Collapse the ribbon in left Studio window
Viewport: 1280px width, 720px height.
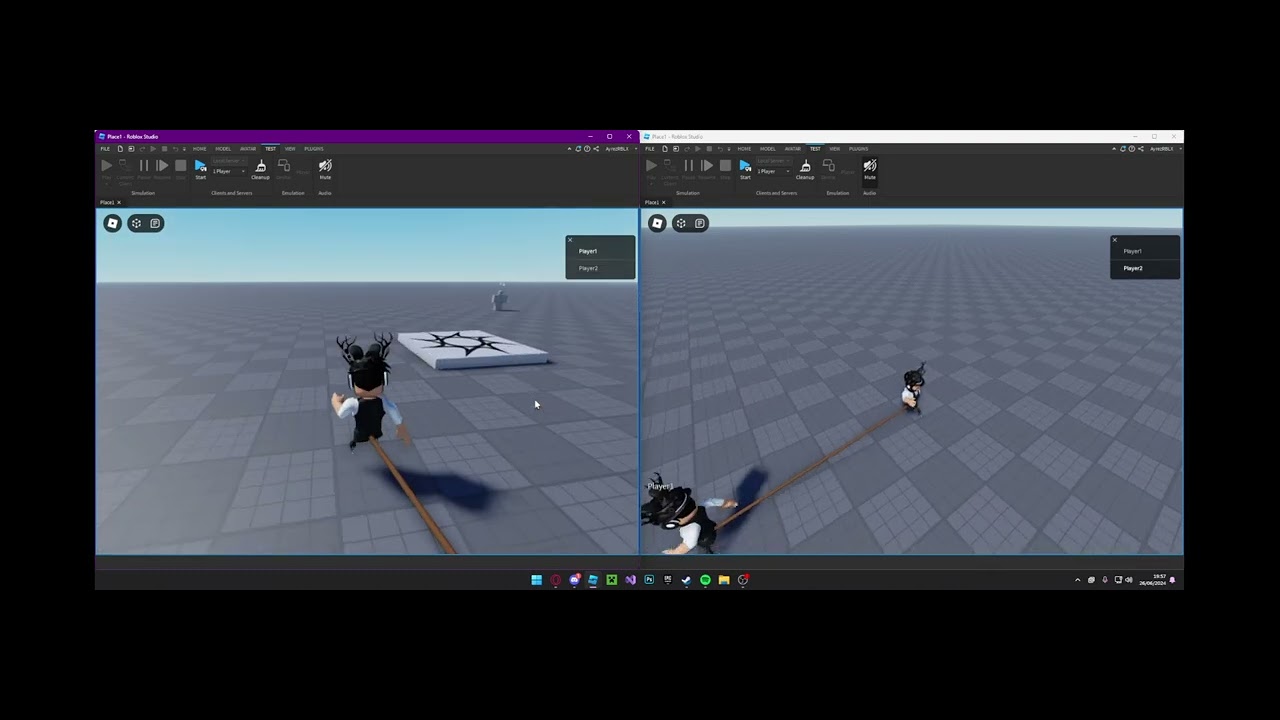click(x=569, y=149)
